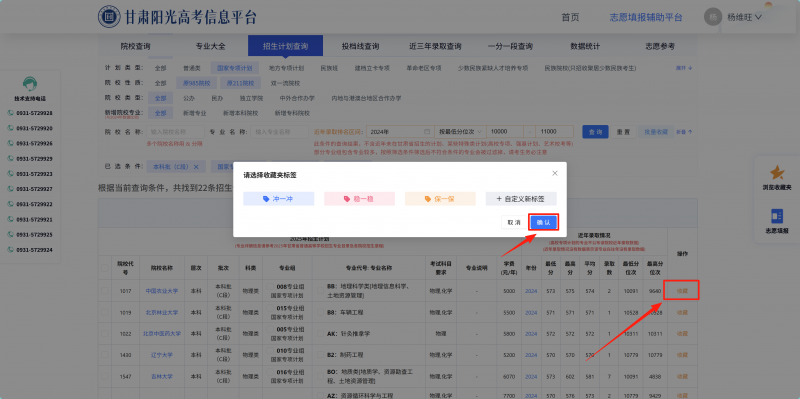The width and height of the screenshot is (800, 399).
Task: Switch to 投档线查询 tab
Action: pyautogui.click(x=360, y=46)
